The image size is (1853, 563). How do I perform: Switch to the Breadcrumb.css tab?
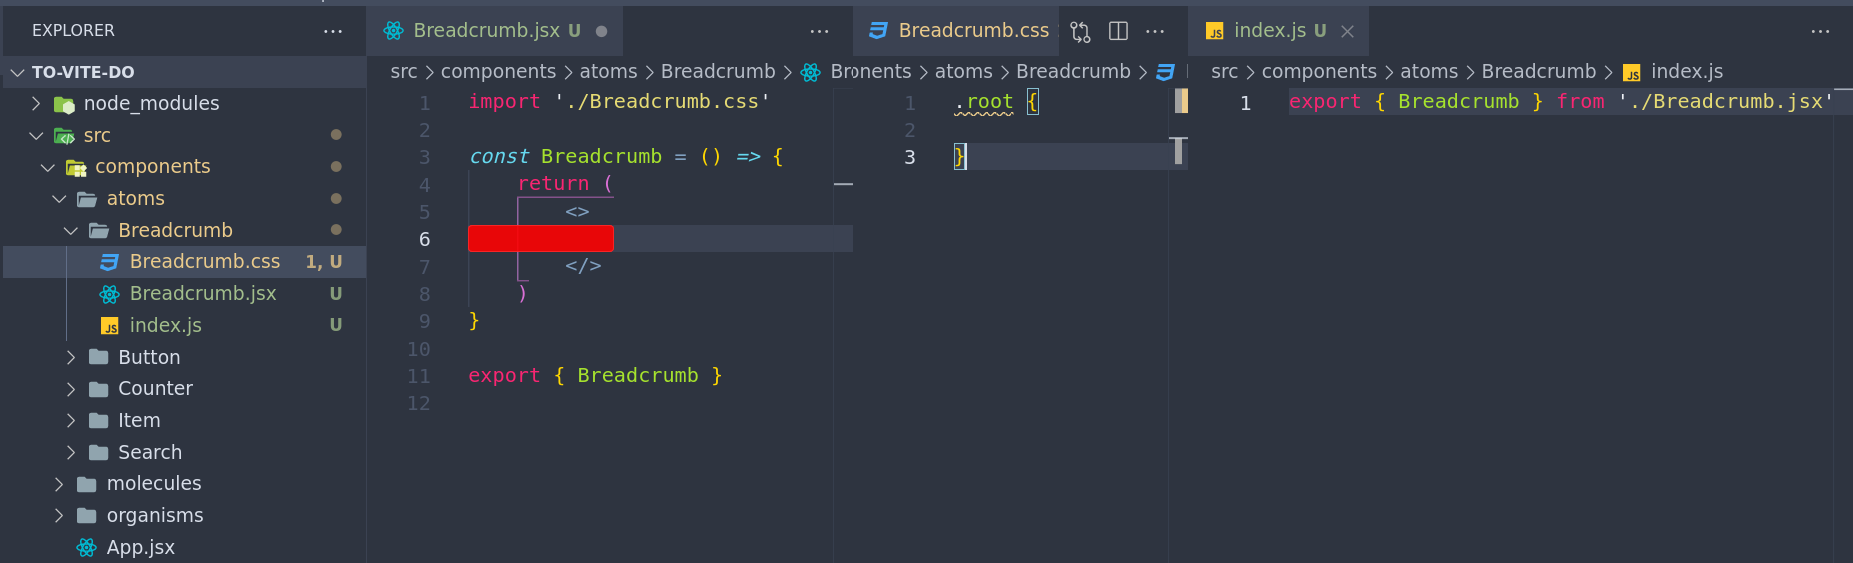click(957, 31)
